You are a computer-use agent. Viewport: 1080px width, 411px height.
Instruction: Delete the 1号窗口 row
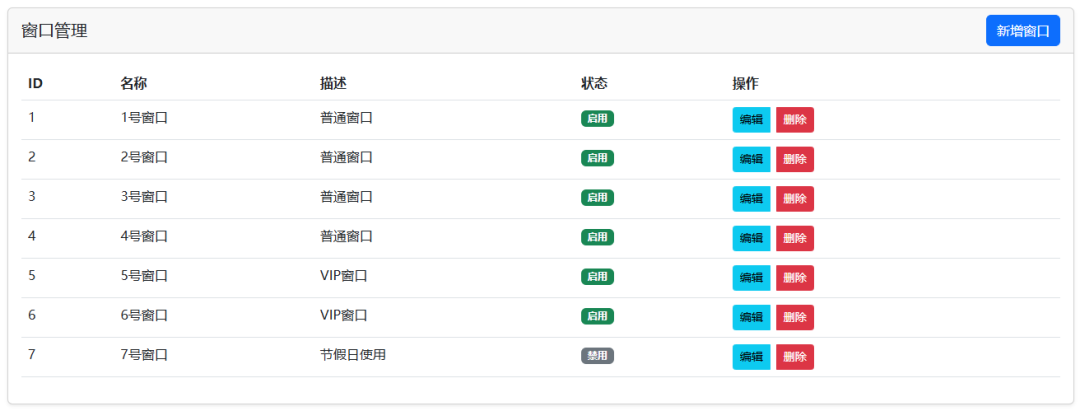pos(795,120)
